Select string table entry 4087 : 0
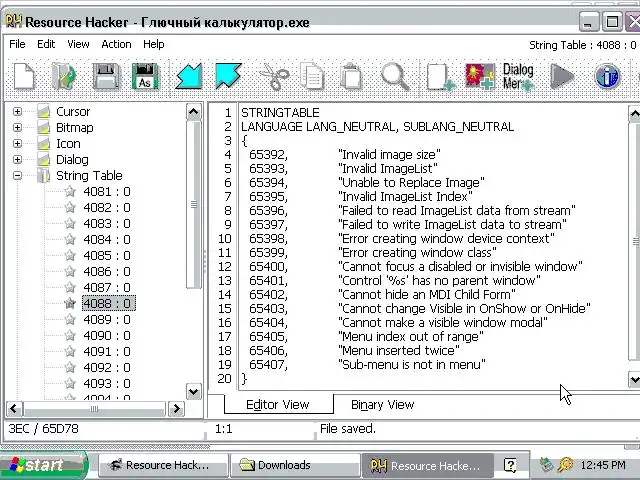 [107, 287]
